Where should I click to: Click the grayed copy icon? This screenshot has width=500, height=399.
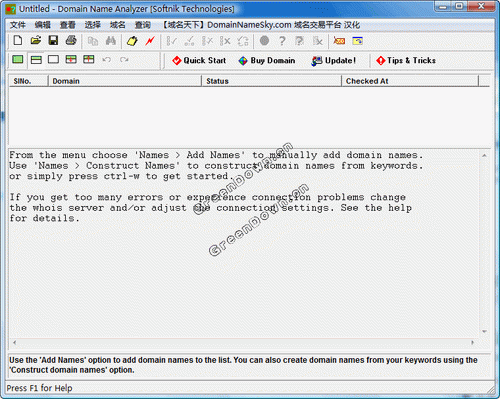click(x=93, y=41)
